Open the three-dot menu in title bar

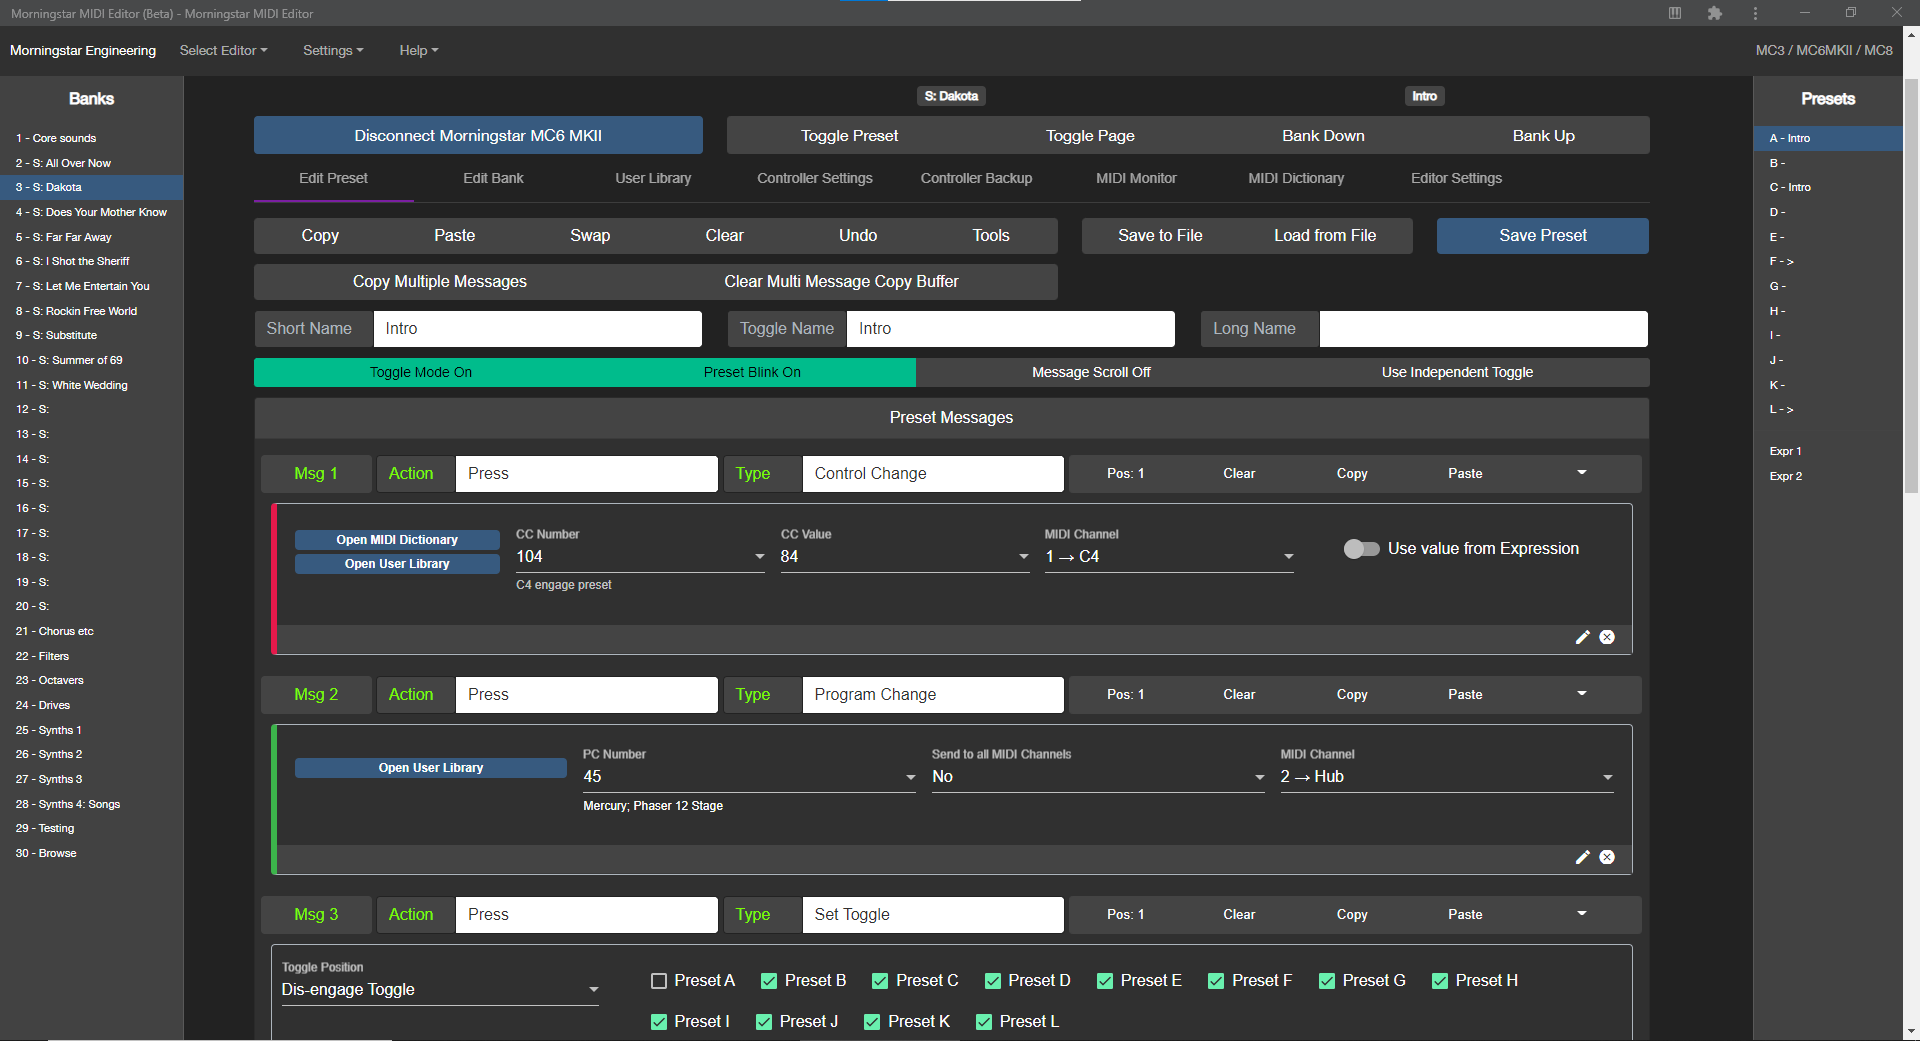tap(1755, 13)
